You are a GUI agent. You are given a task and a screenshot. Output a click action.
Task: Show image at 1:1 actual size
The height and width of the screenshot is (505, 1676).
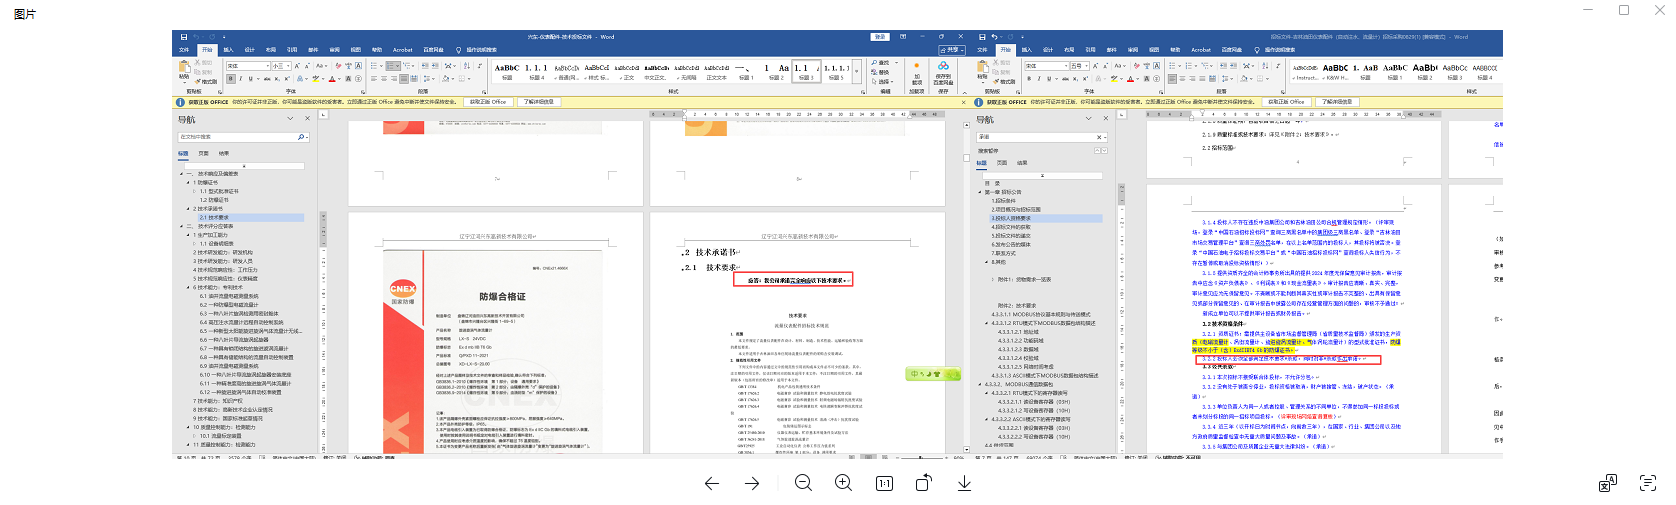coord(884,483)
